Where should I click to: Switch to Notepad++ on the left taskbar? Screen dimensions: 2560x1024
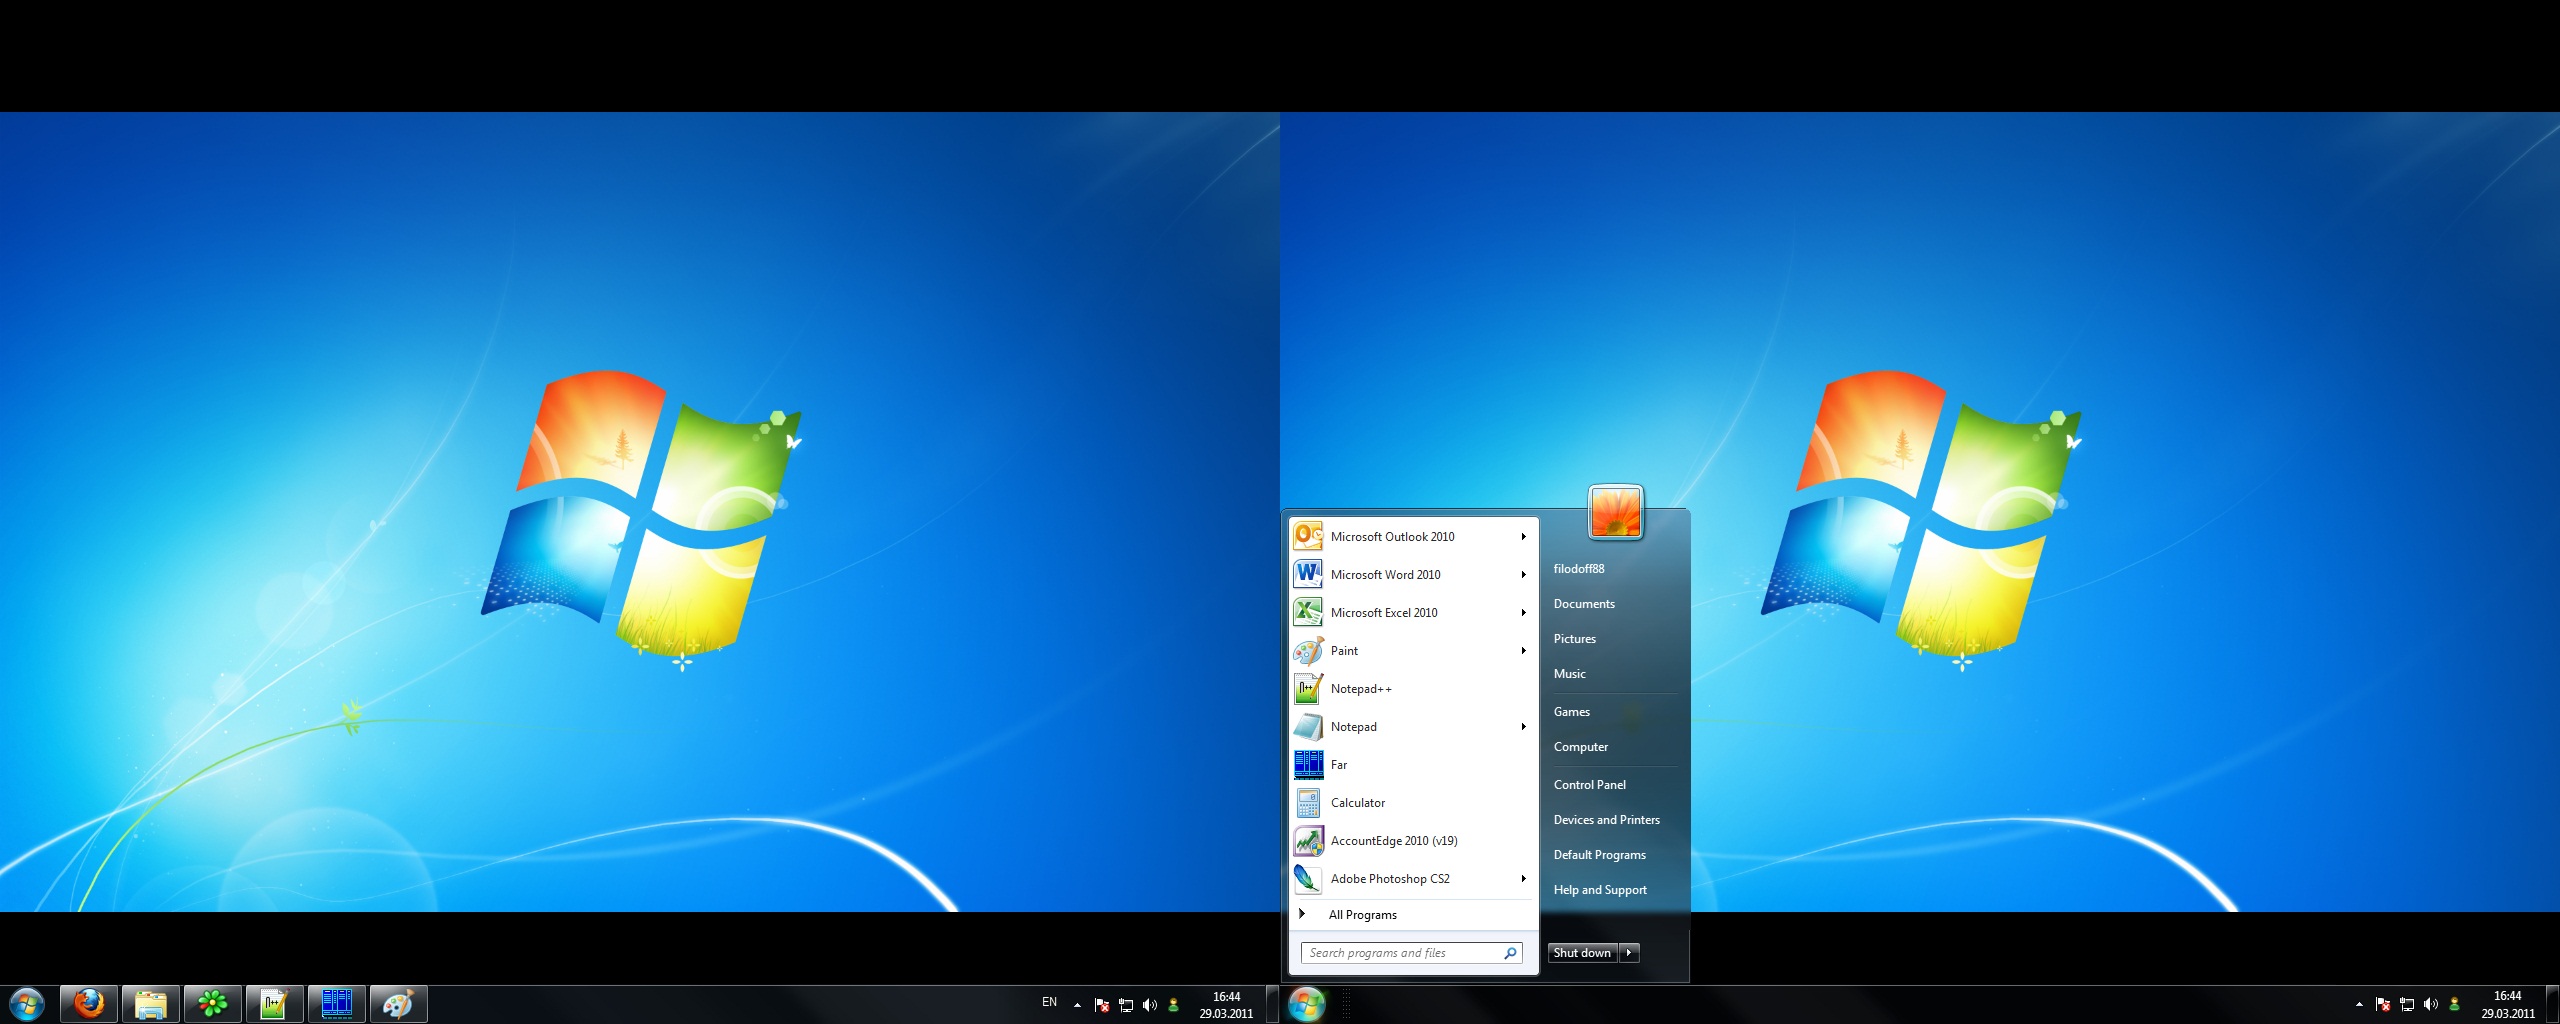point(275,1004)
